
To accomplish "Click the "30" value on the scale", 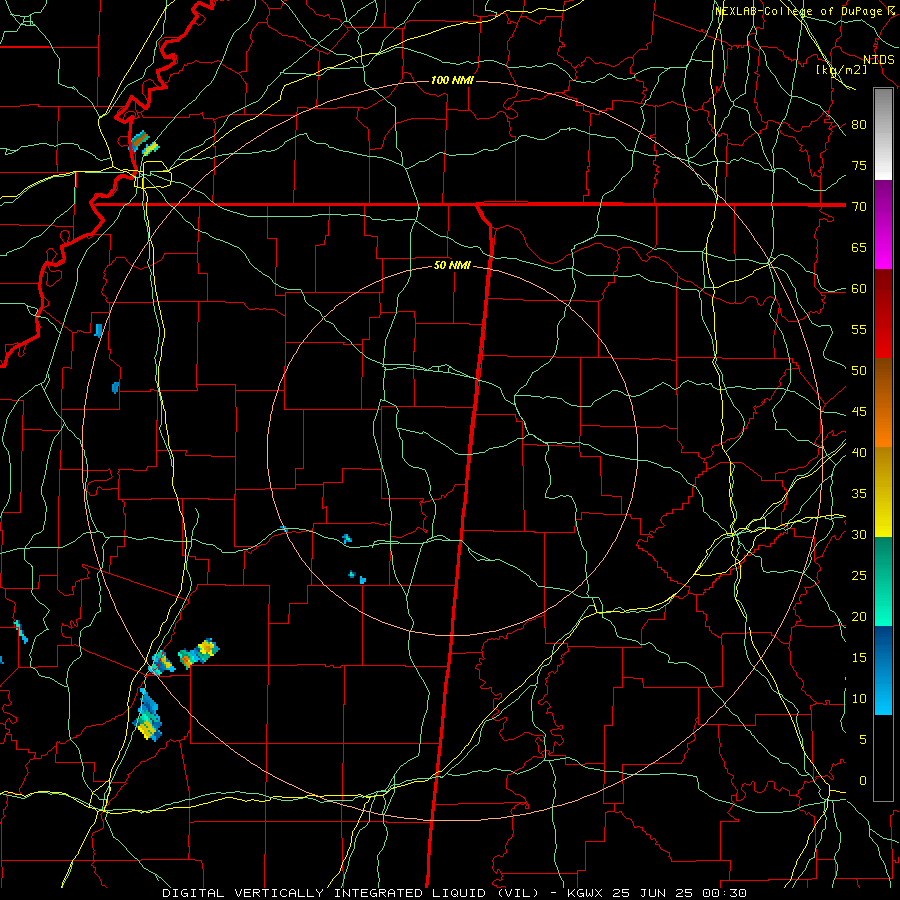I will [x=859, y=534].
